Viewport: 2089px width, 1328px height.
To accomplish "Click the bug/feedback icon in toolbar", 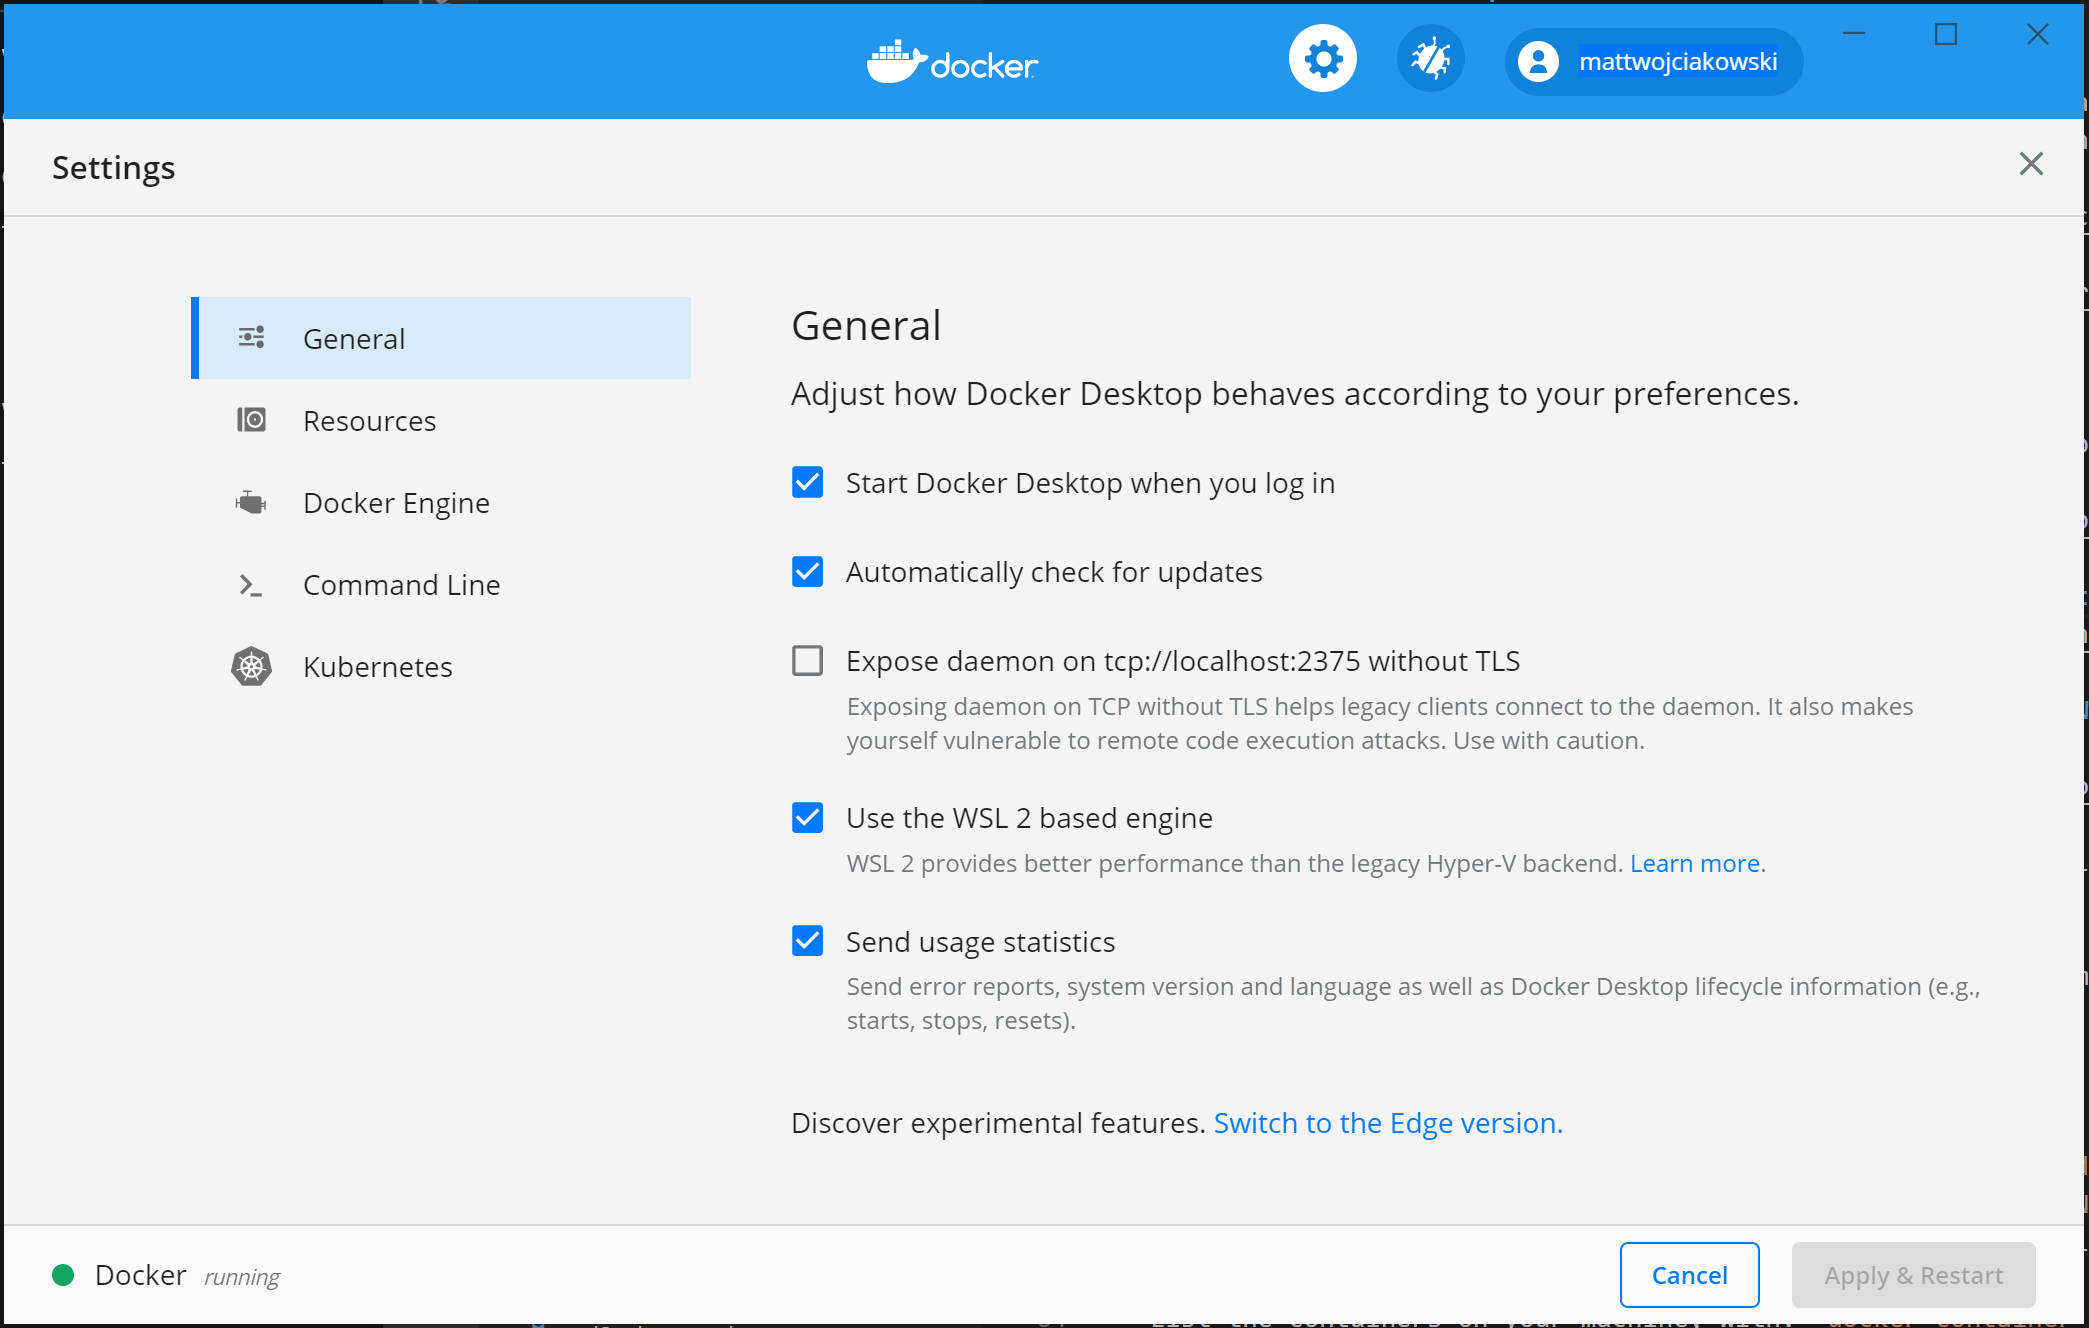I will (x=1428, y=61).
